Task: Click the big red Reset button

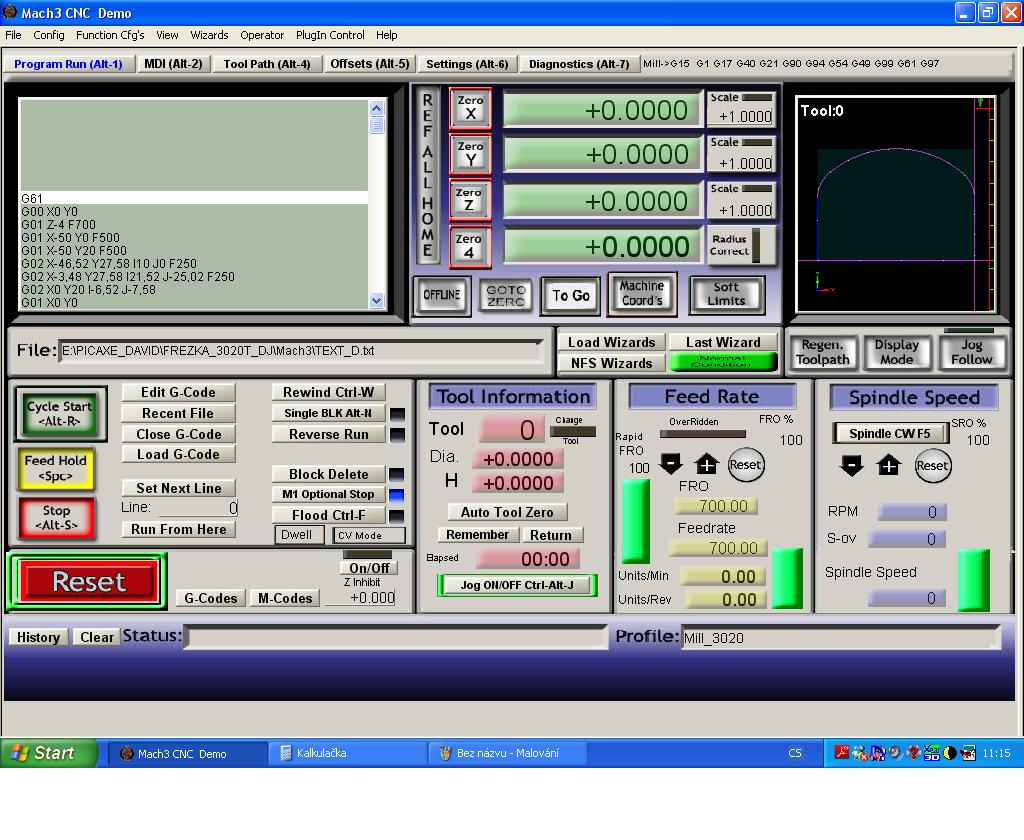Action: pyautogui.click(x=89, y=582)
